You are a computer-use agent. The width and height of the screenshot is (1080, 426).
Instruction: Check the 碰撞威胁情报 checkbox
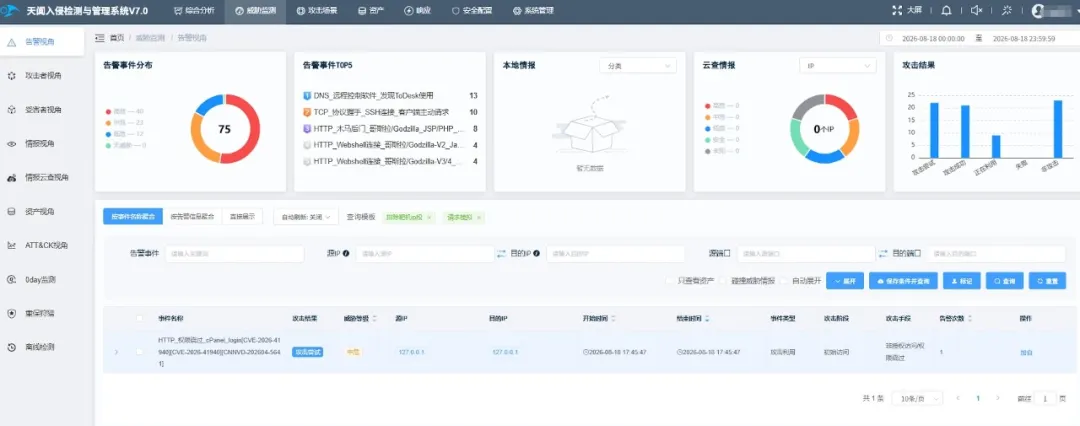tap(723, 281)
